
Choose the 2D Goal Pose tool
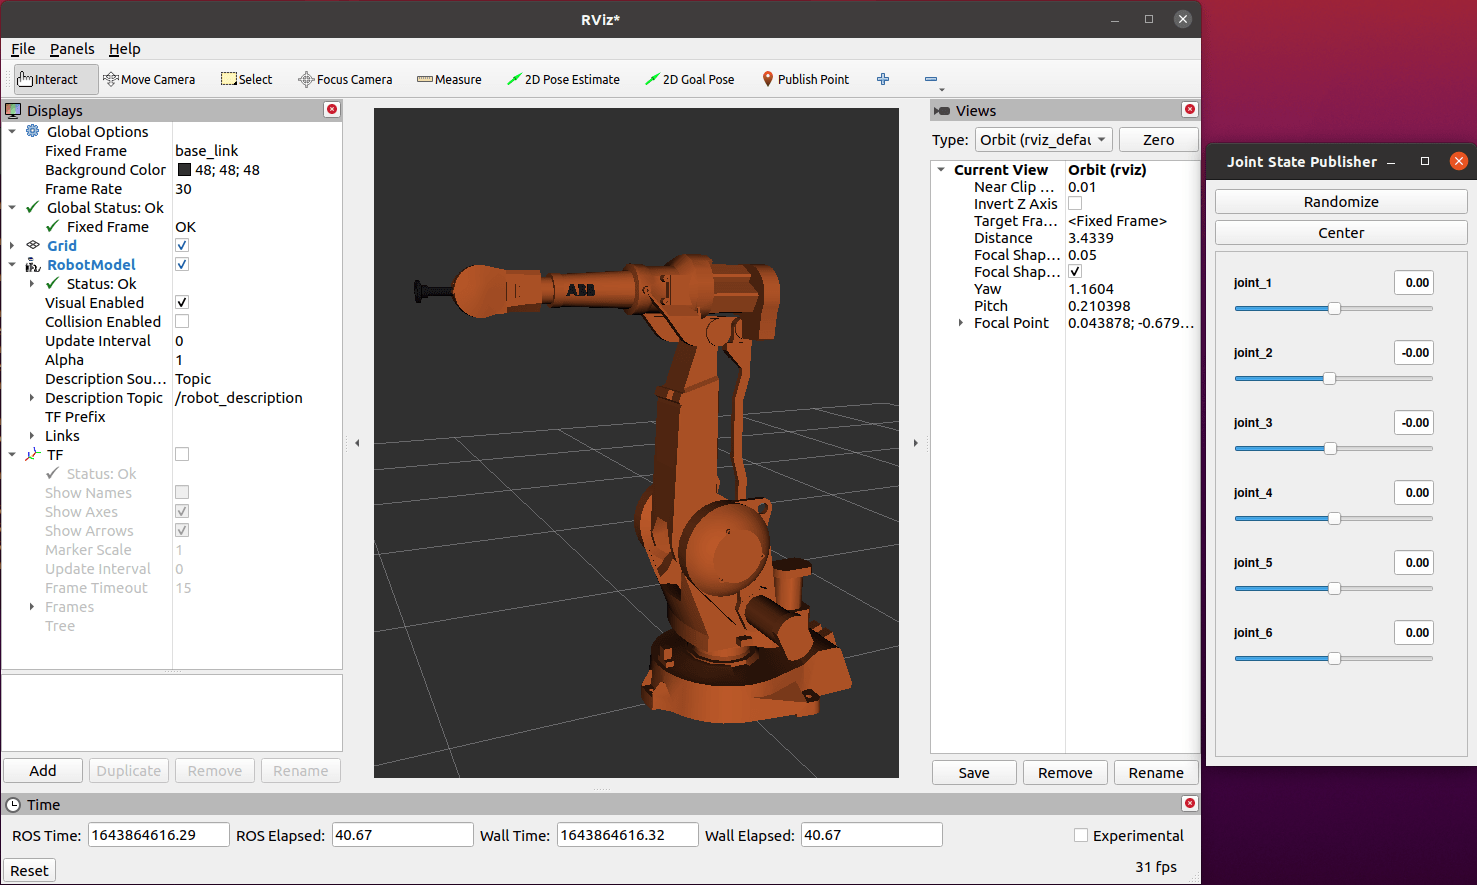tap(689, 79)
